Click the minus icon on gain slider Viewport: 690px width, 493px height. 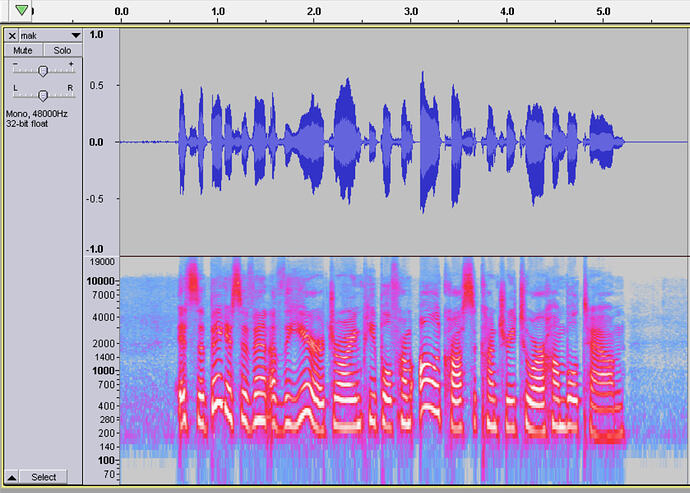[15, 64]
